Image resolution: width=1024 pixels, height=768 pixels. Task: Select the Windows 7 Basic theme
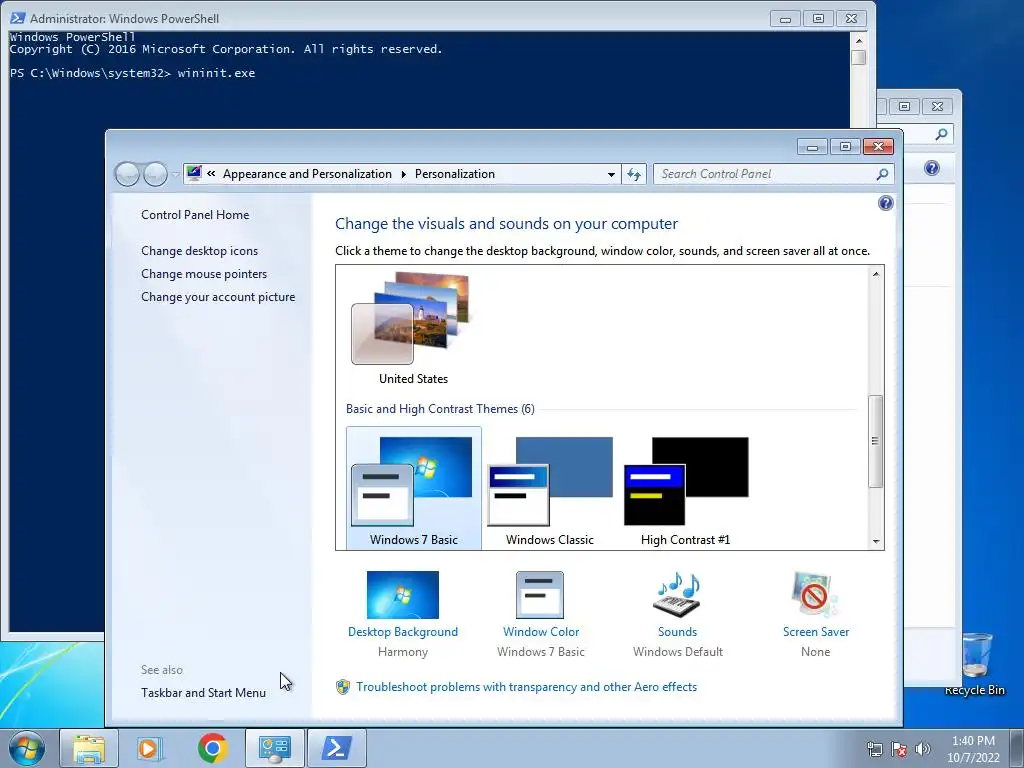point(413,488)
